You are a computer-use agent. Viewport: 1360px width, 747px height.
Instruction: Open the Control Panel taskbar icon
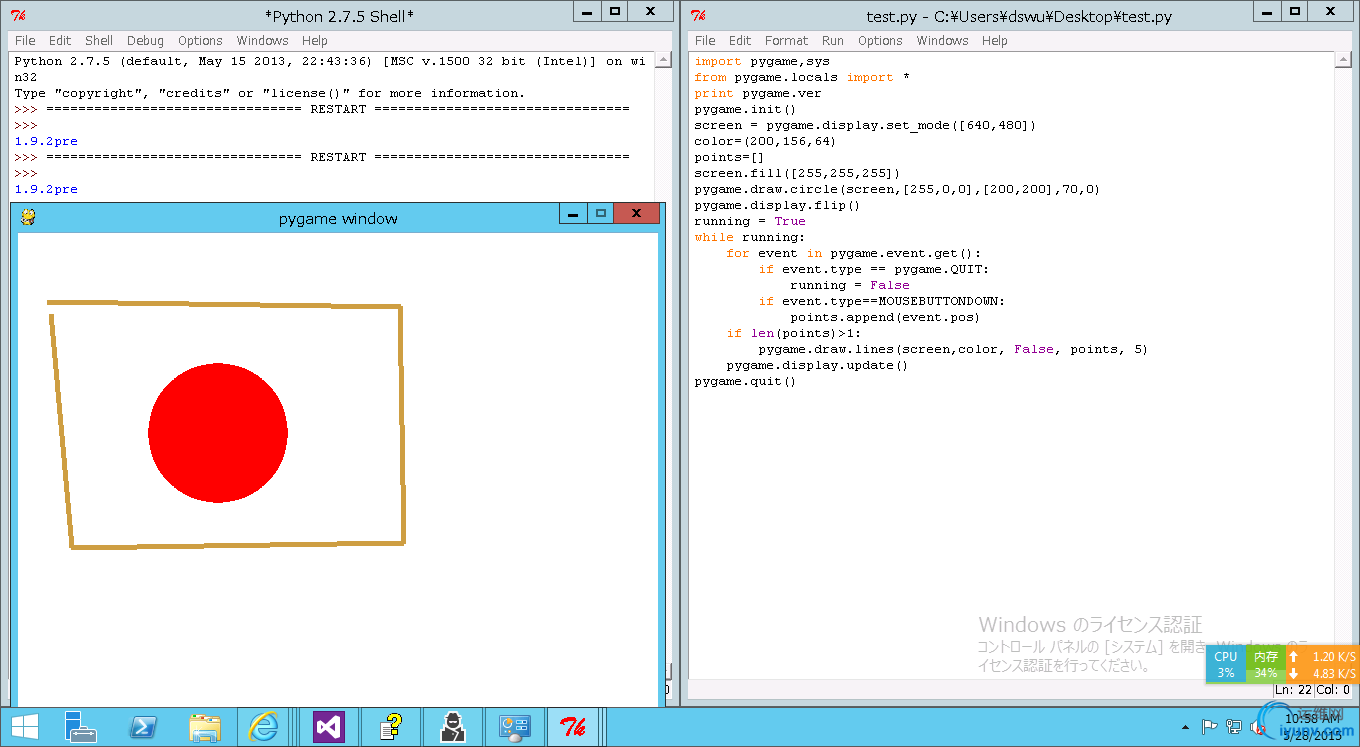click(514, 727)
